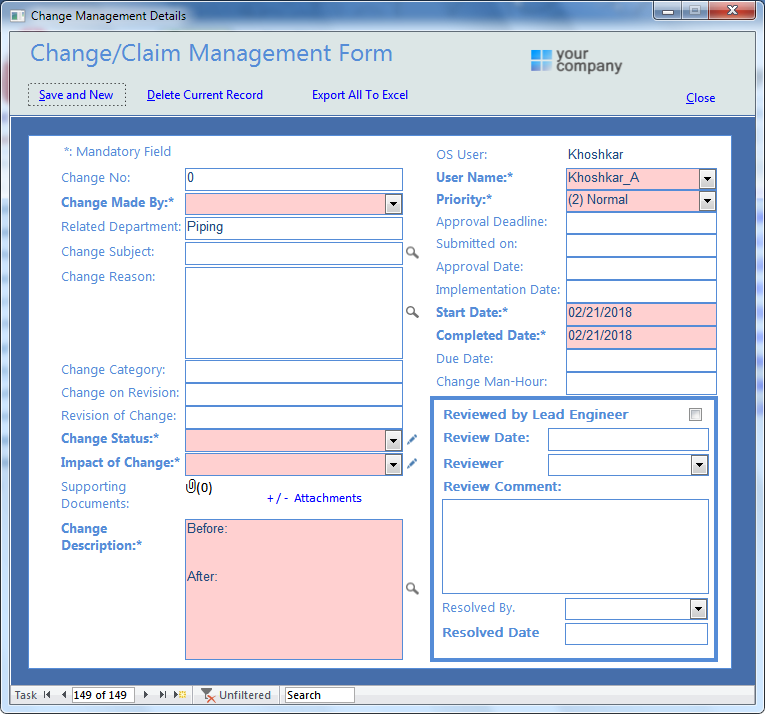
Task: Toggle the Unfiltered filter indicator
Action: tap(236, 695)
